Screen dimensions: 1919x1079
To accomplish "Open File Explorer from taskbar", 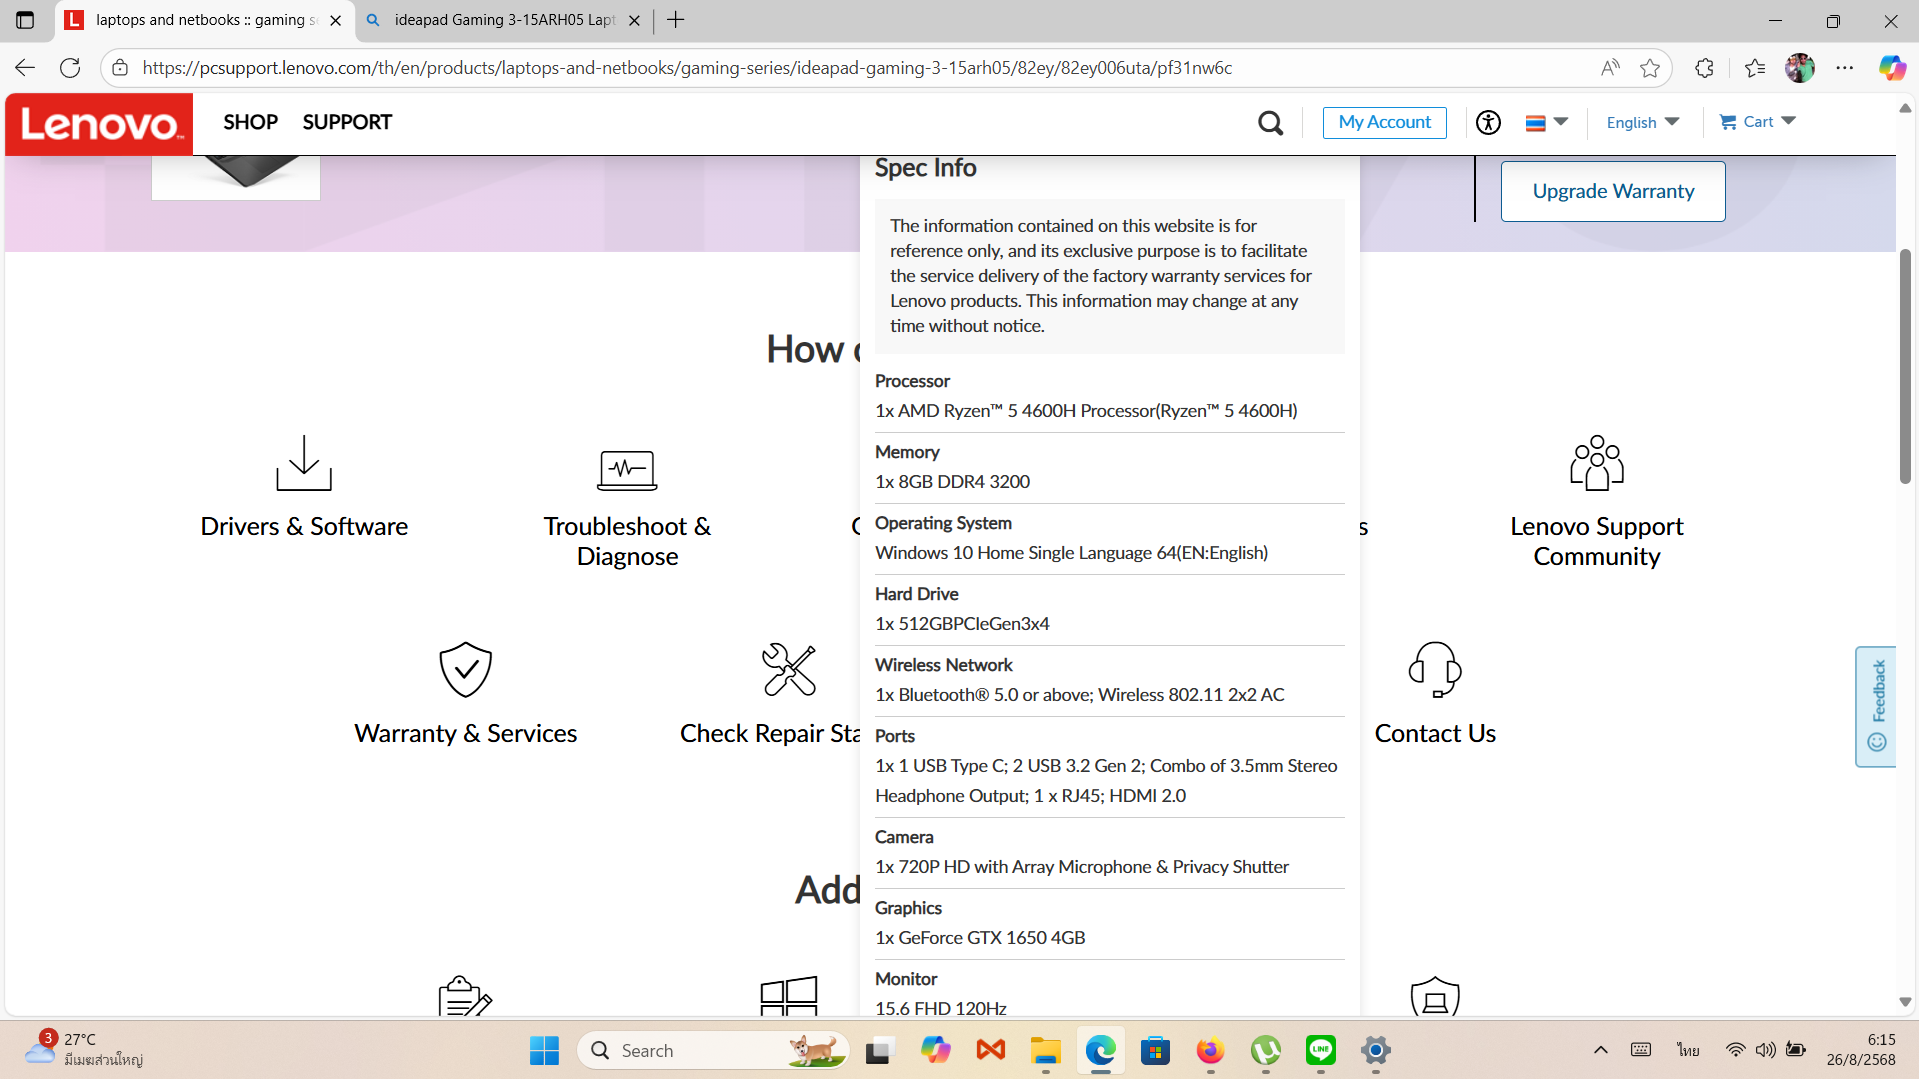I will [x=1046, y=1051].
